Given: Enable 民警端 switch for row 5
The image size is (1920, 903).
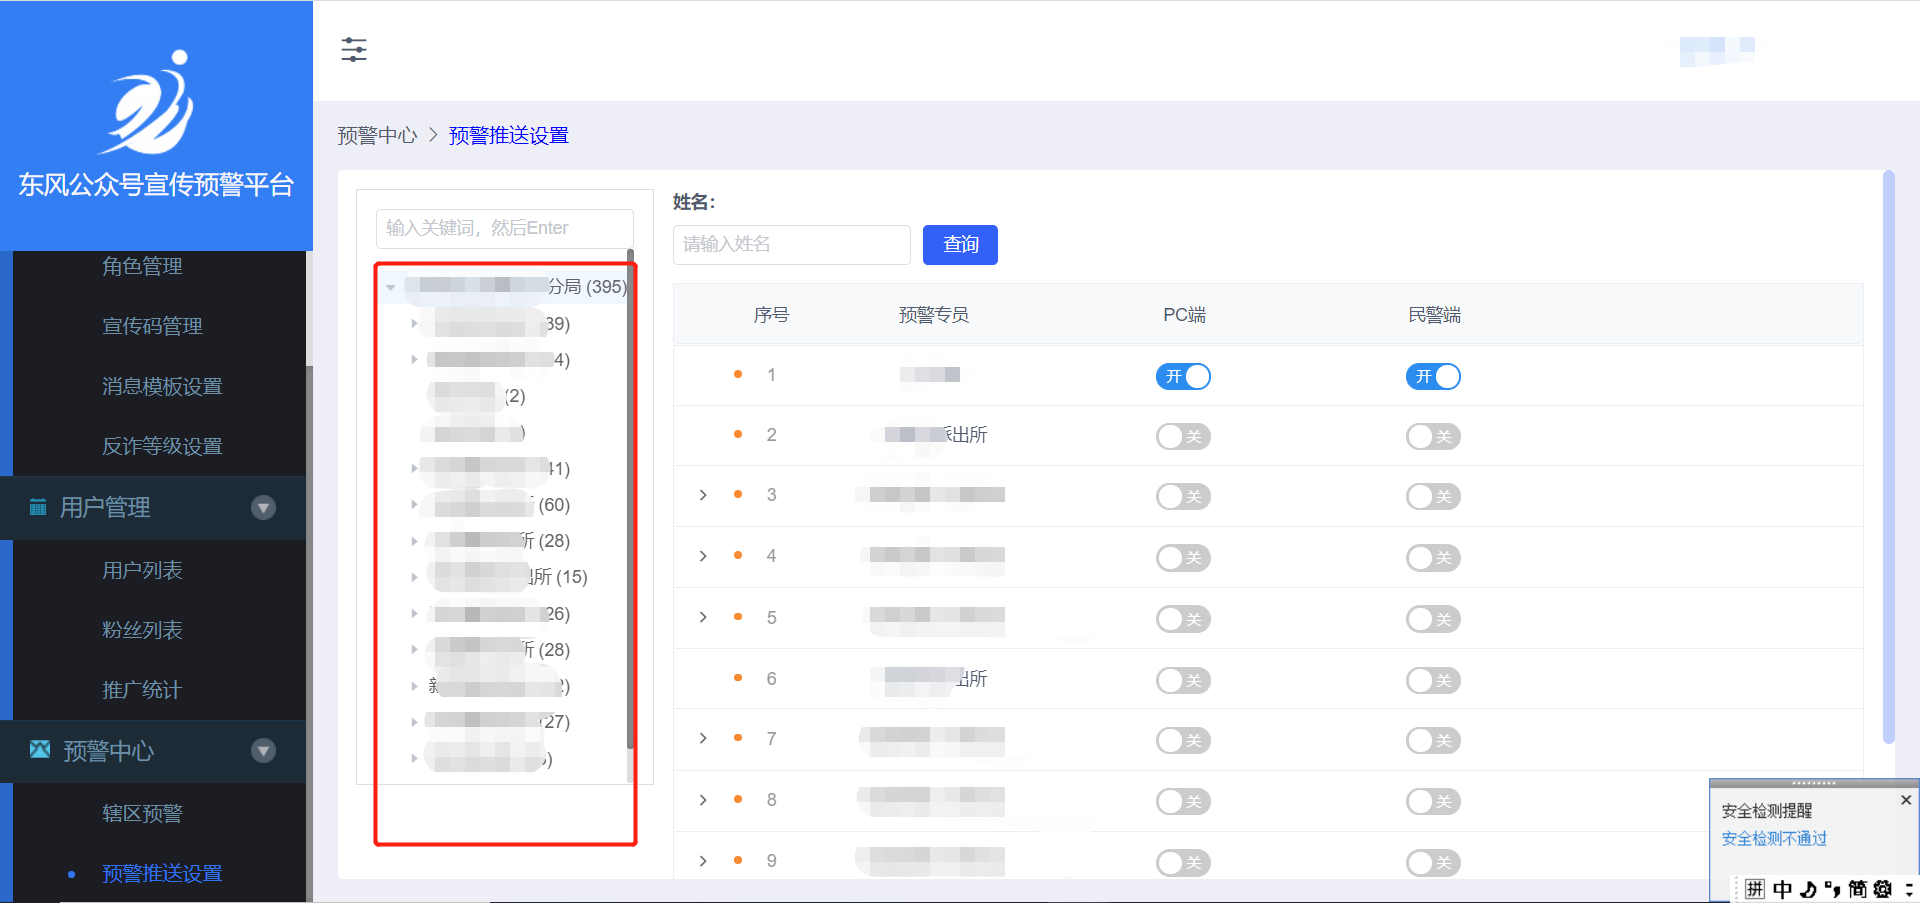Looking at the screenshot, I should click(x=1433, y=619).
